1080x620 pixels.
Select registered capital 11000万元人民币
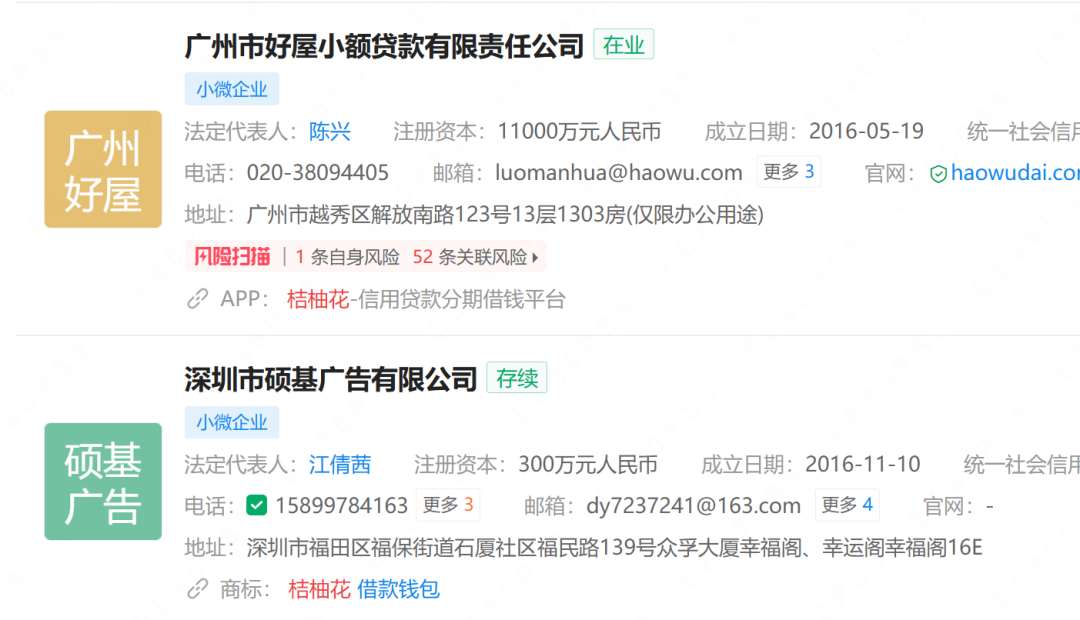click(579, 132)
